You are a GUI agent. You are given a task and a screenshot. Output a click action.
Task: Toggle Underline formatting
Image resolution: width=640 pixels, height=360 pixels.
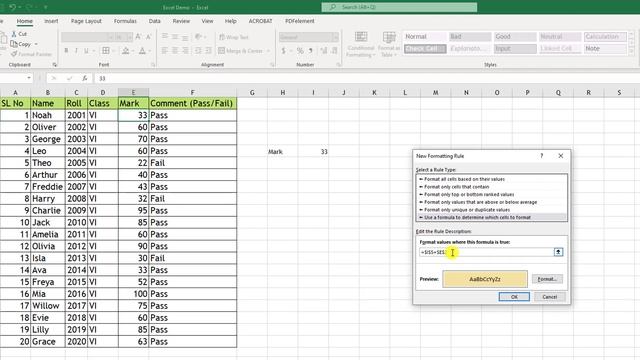click(86, 51)
